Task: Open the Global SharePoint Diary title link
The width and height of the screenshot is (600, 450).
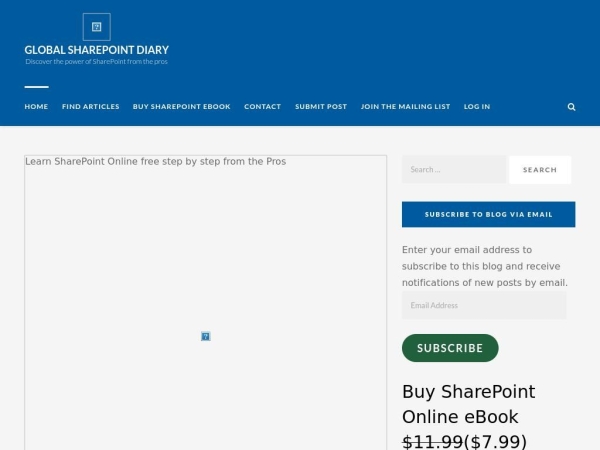Action: pos(96,50)
